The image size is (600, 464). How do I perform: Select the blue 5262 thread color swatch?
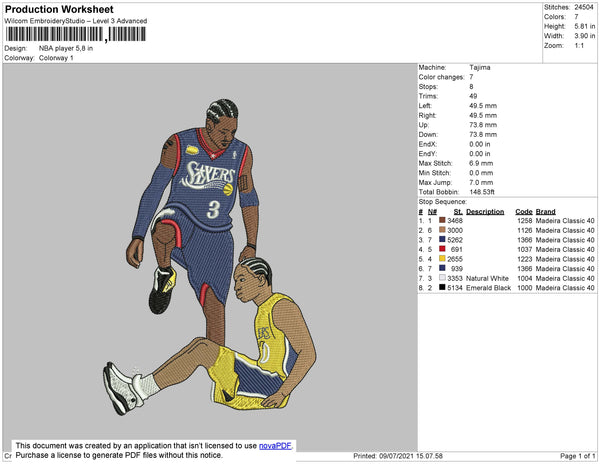(442, 239)
